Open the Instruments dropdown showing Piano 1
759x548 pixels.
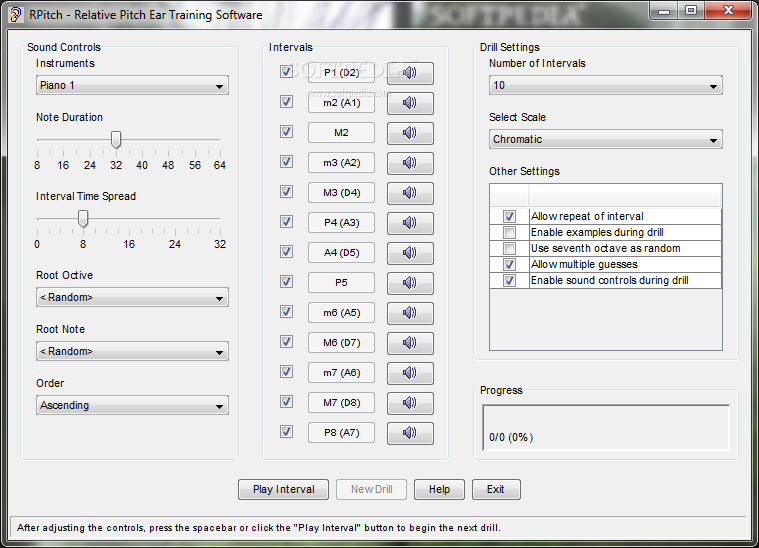[x=132, y=86]
